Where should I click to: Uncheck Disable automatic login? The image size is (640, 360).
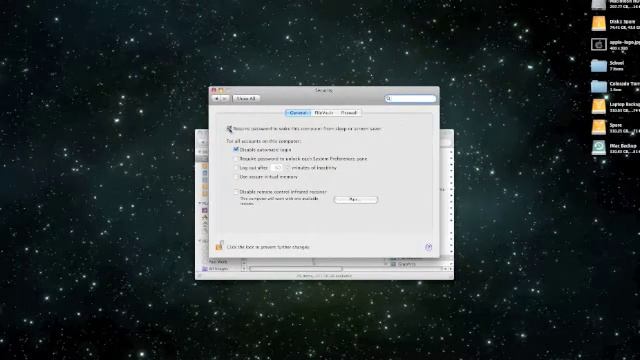coord(236,149)
